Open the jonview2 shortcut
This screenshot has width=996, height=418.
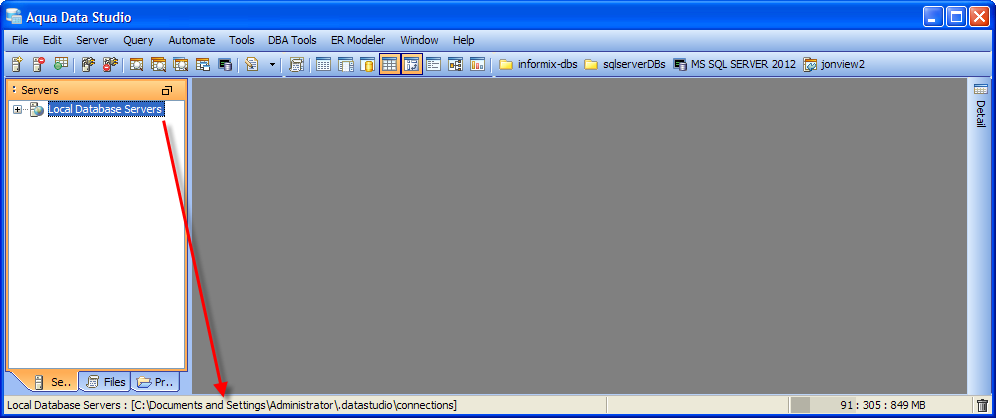pyautogui.click(x=834, y=64)
